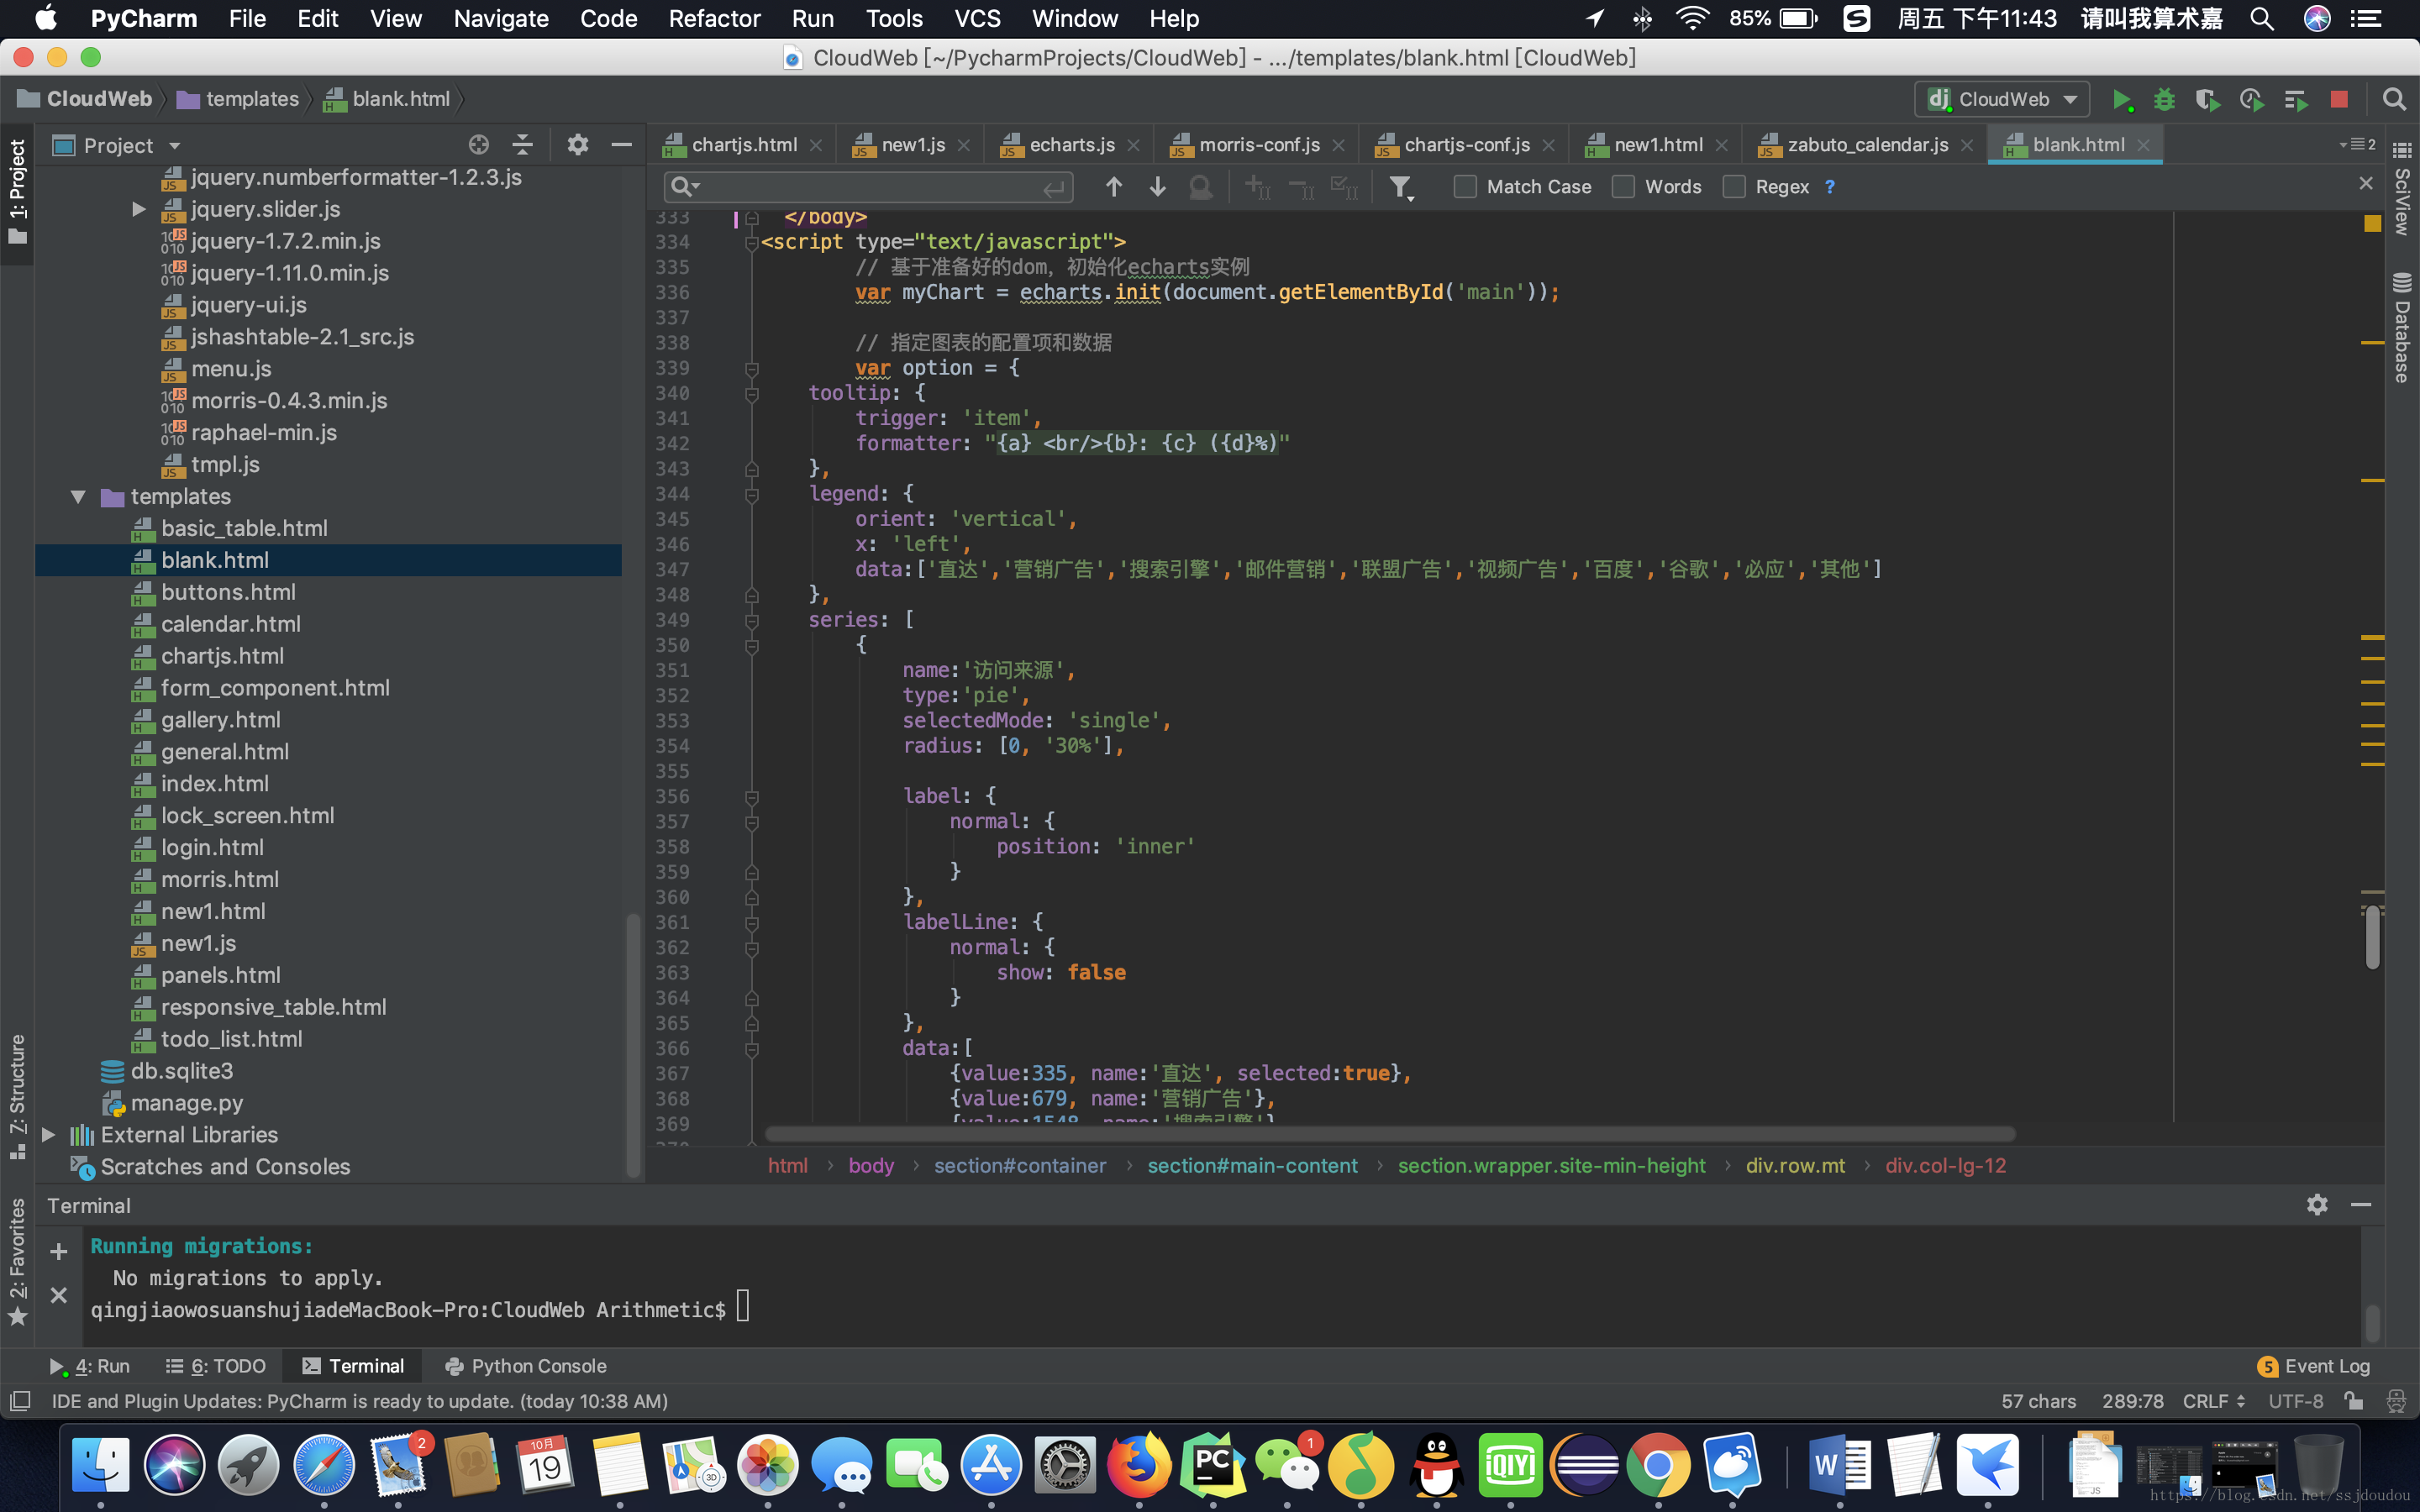Select manage.py in the Project tree
The height and width of the screenshot is (1512, 2420).
click(x=187, y=1103)
